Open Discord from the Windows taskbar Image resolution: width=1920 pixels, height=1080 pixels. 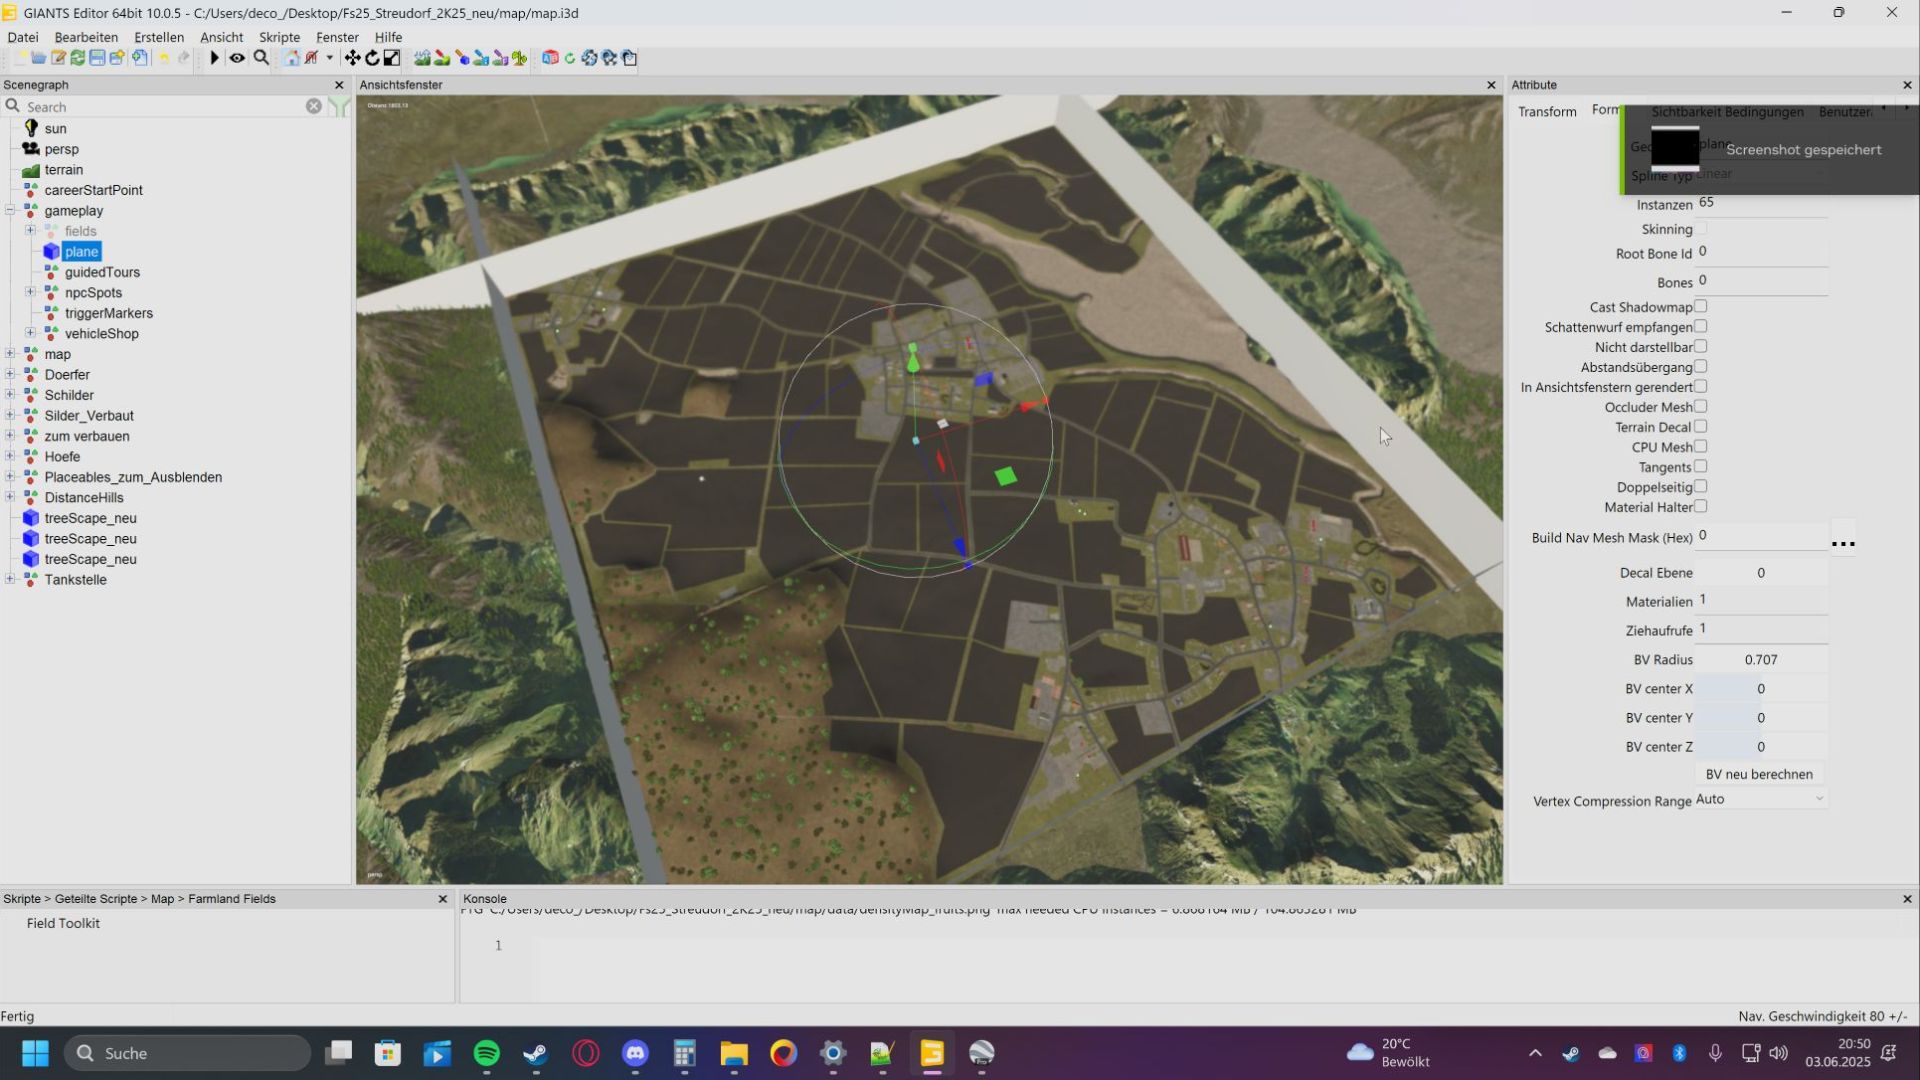(x=636, y=1053)
